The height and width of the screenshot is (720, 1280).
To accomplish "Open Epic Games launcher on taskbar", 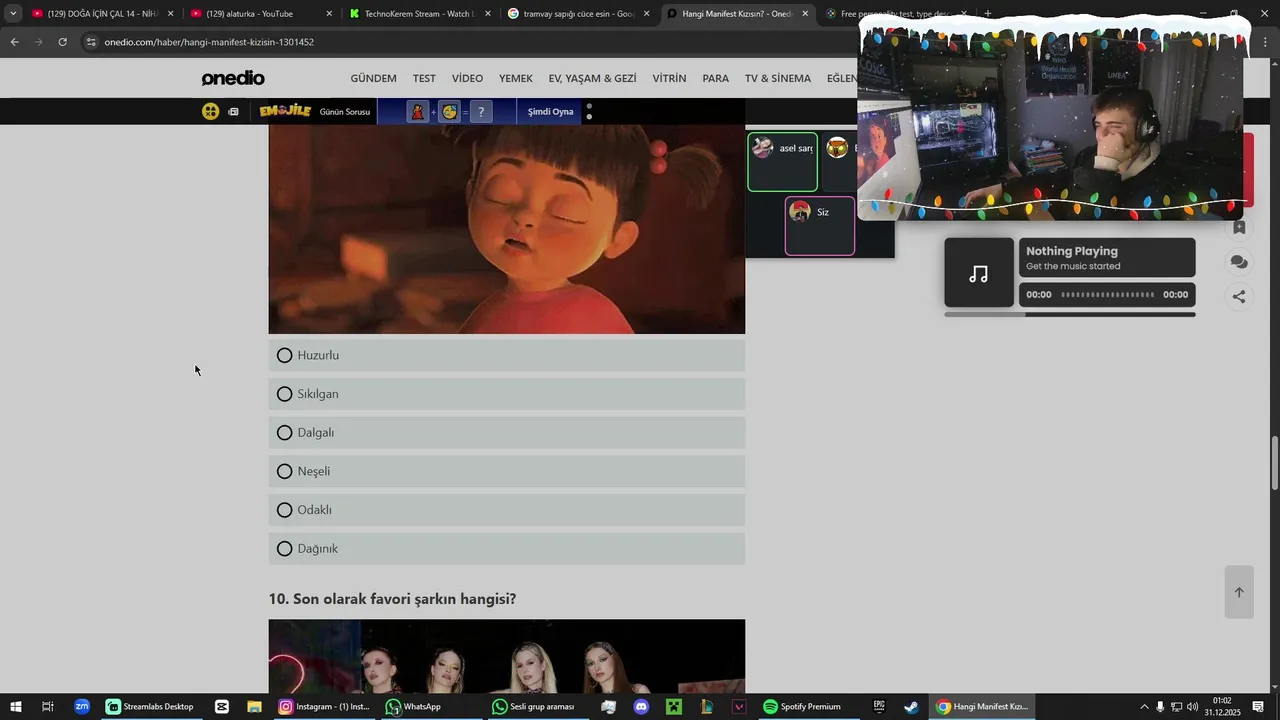I will coord(879,707).
